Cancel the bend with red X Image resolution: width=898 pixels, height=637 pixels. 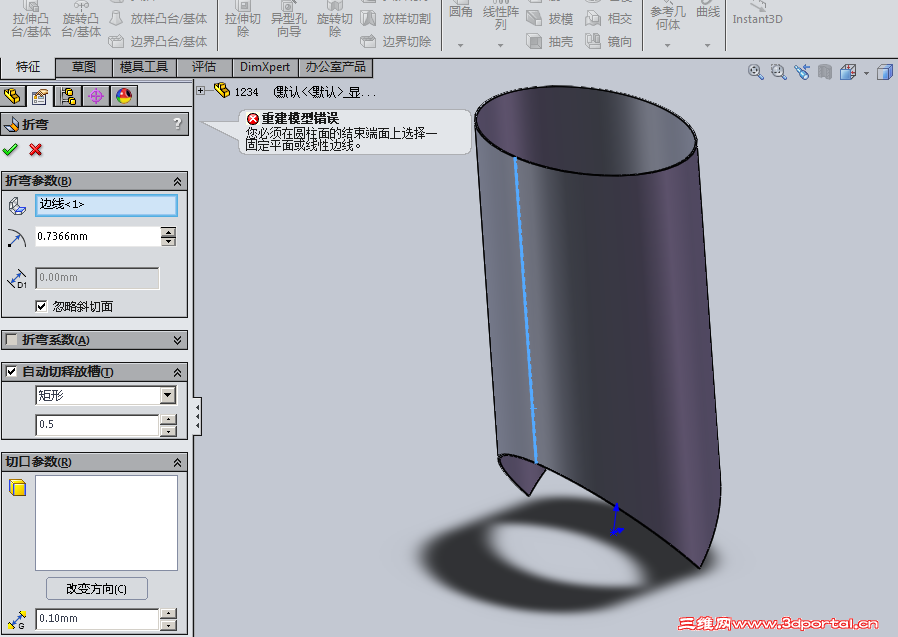[36, 150]
